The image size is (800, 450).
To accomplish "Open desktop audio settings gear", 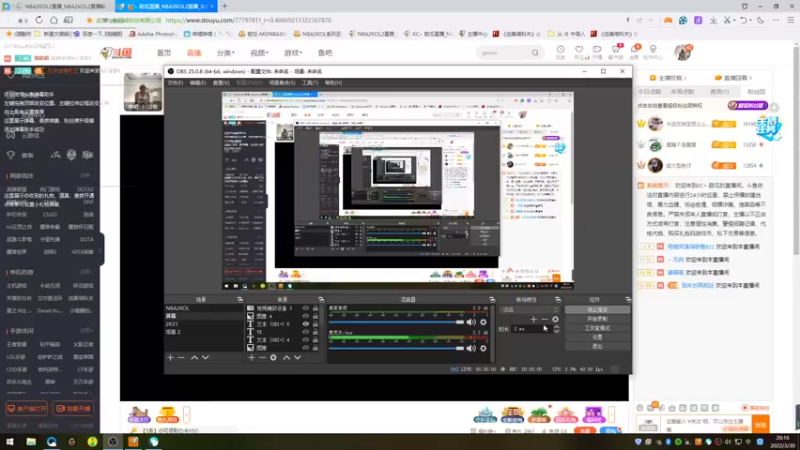I will [483, 322].
